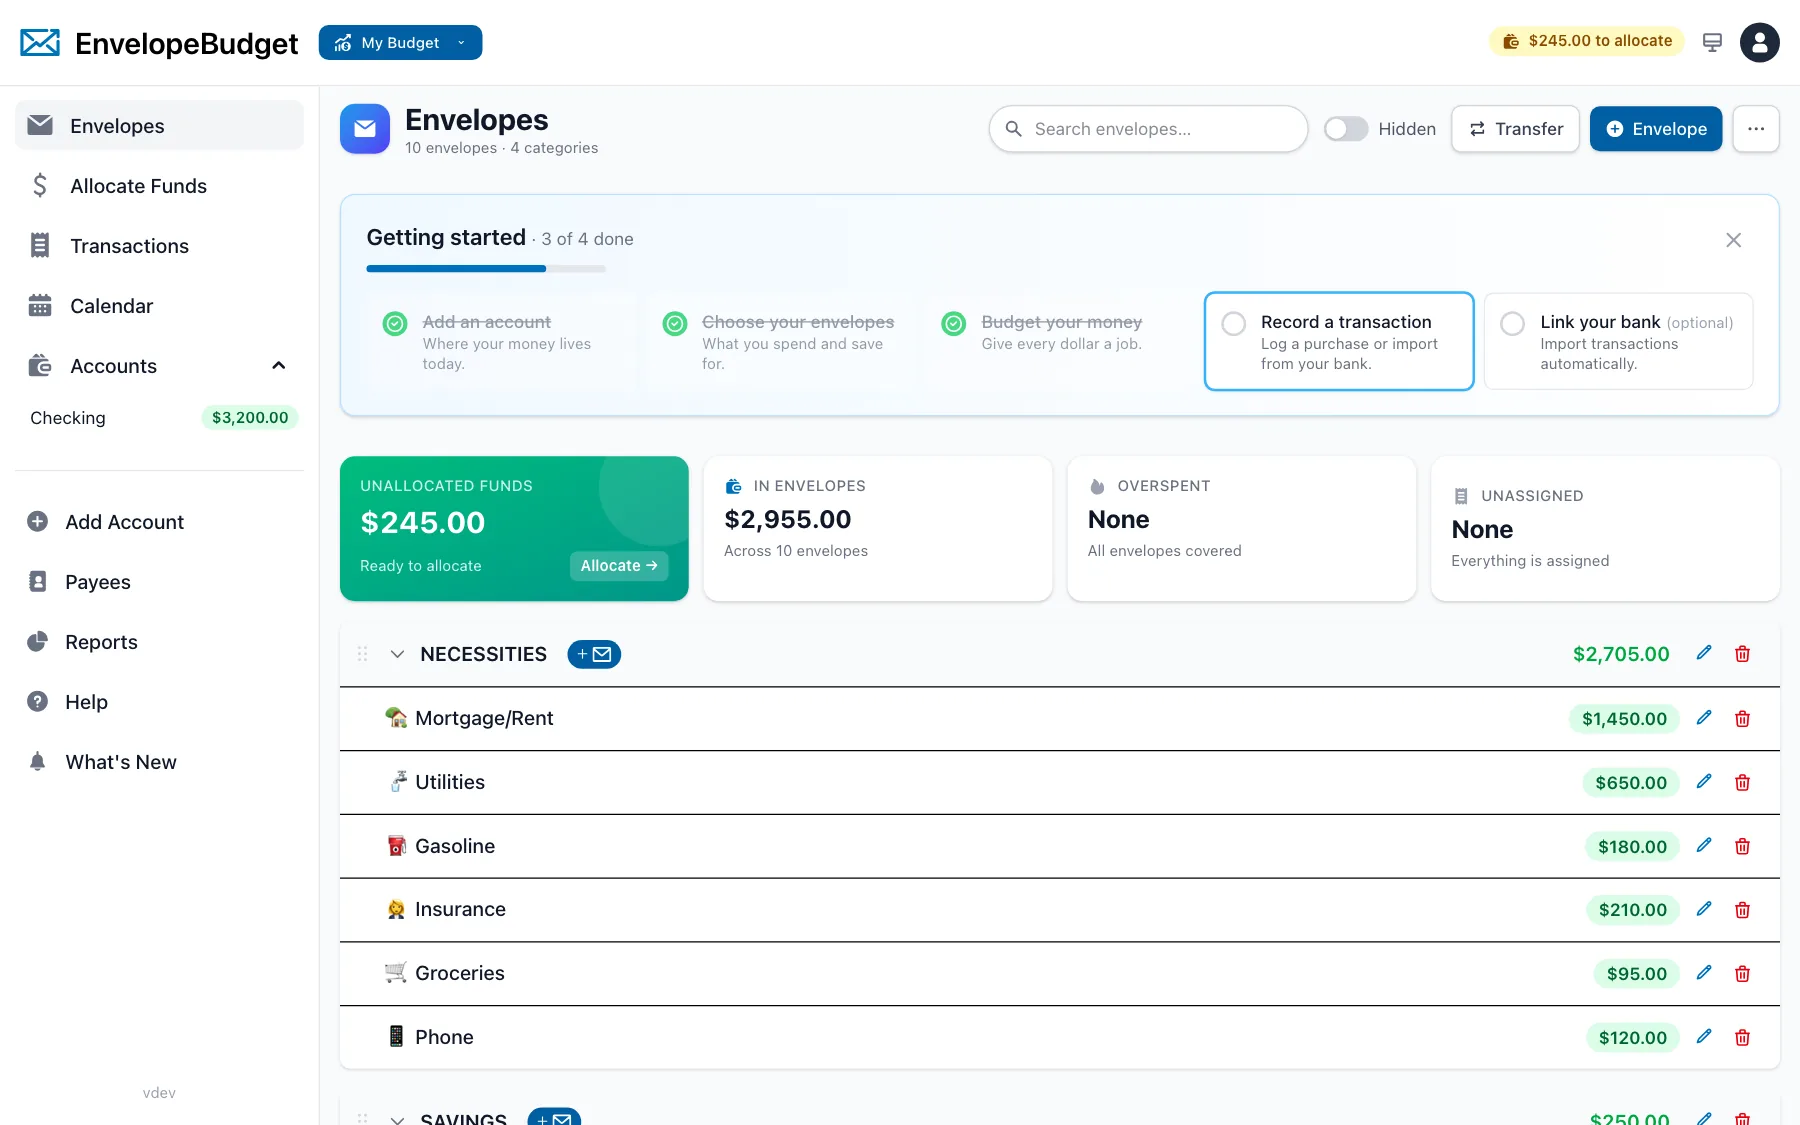This screenshot has width=1800, height=1125.
Task: Edit the Mortgage/Rent envelope
Action: point(1704,718)
